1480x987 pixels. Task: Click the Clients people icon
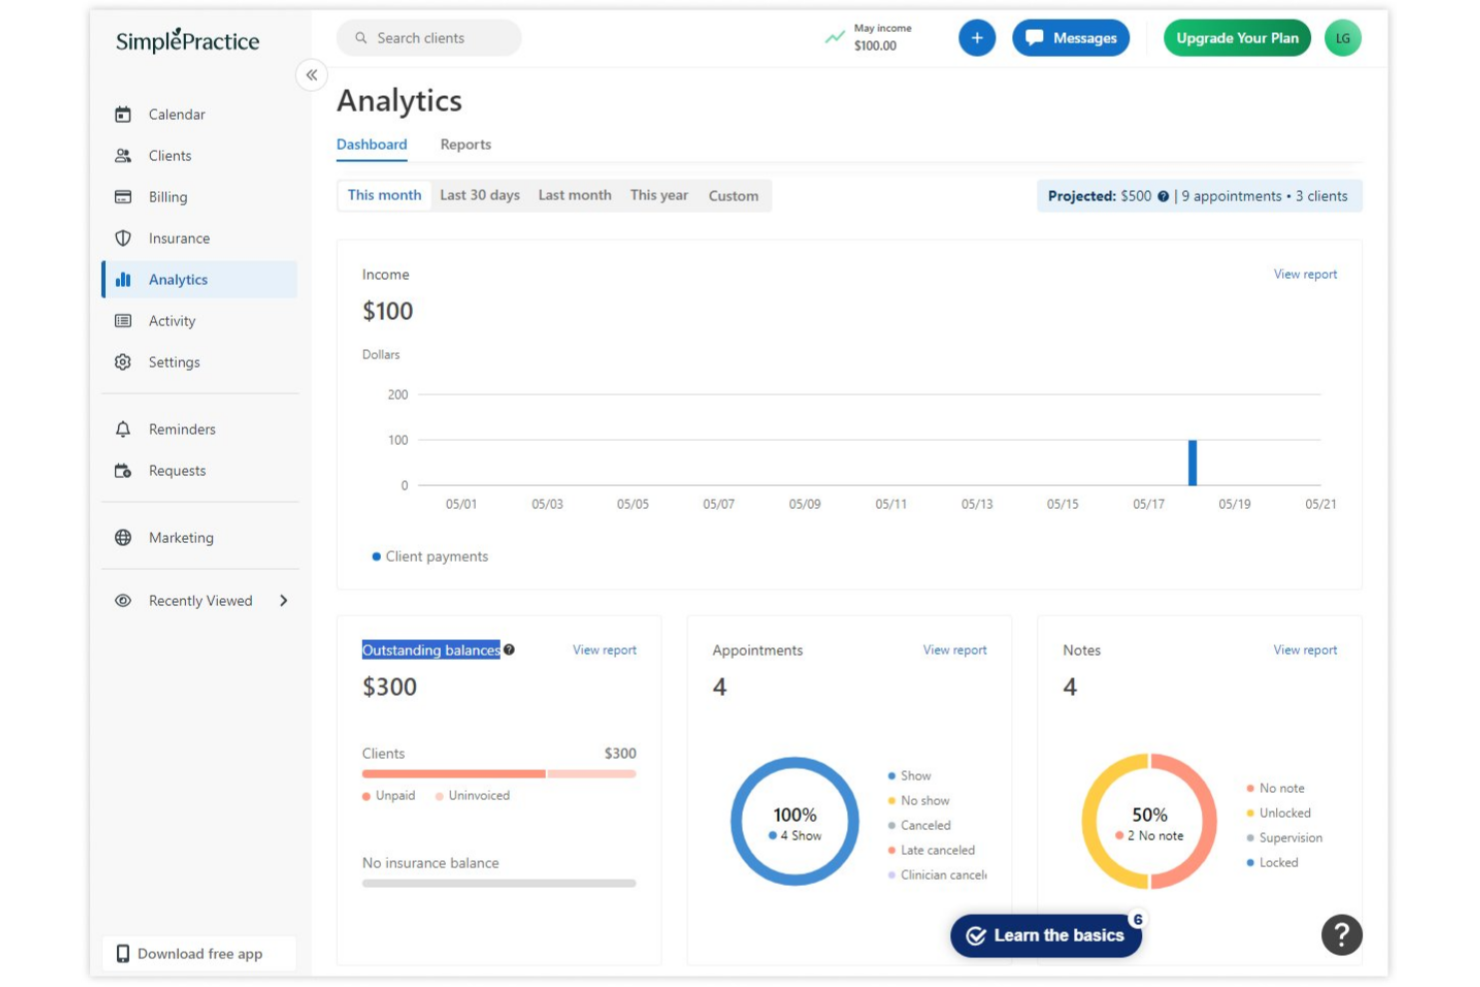(123, 156)
